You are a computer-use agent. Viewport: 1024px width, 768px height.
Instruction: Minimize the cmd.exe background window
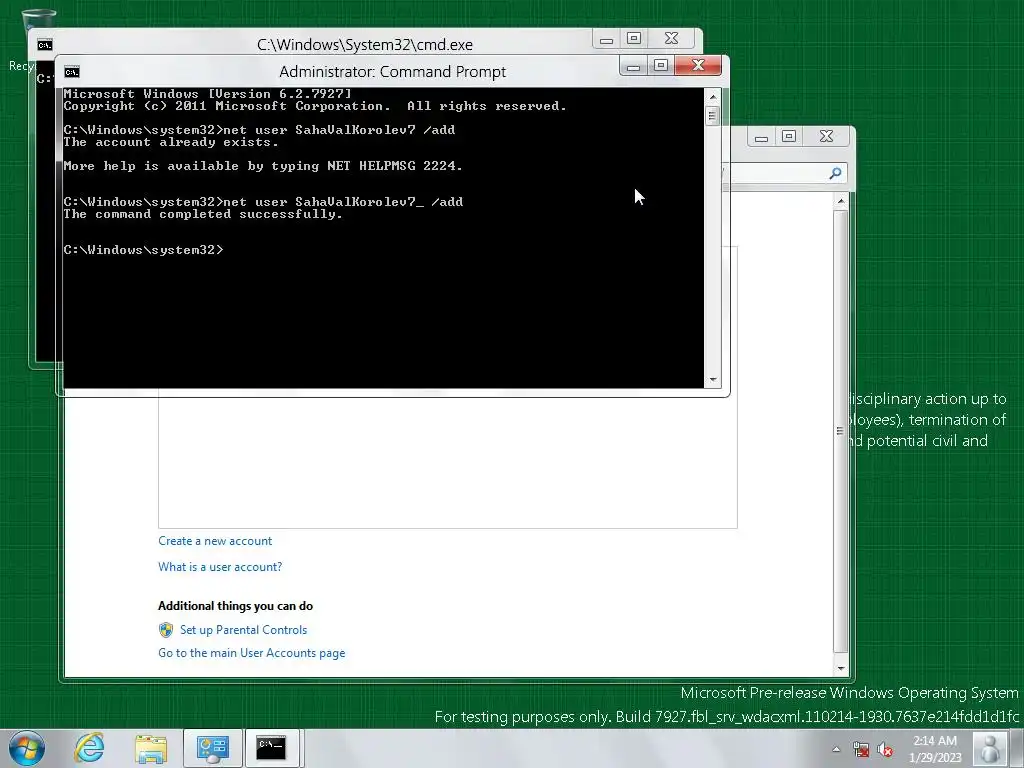click(606, 39)
